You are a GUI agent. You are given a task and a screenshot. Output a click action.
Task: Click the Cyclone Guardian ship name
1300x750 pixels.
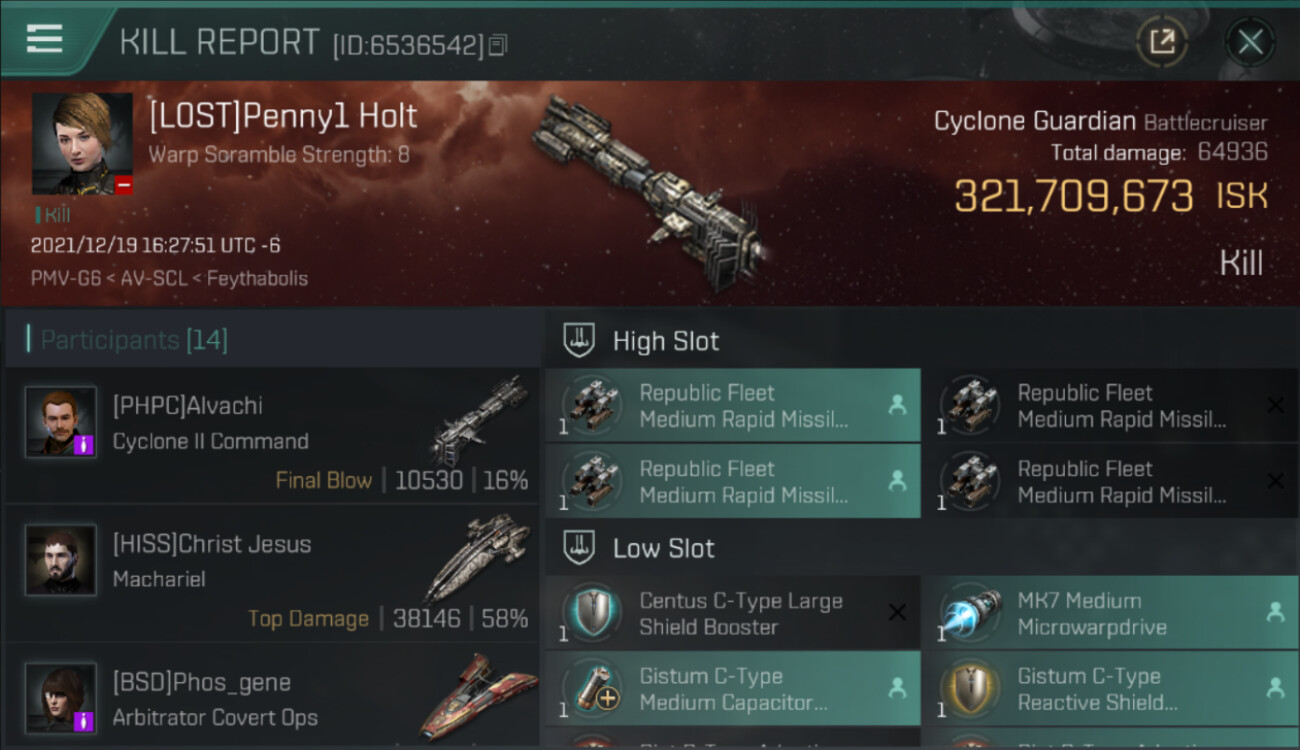click(1034, 122)
